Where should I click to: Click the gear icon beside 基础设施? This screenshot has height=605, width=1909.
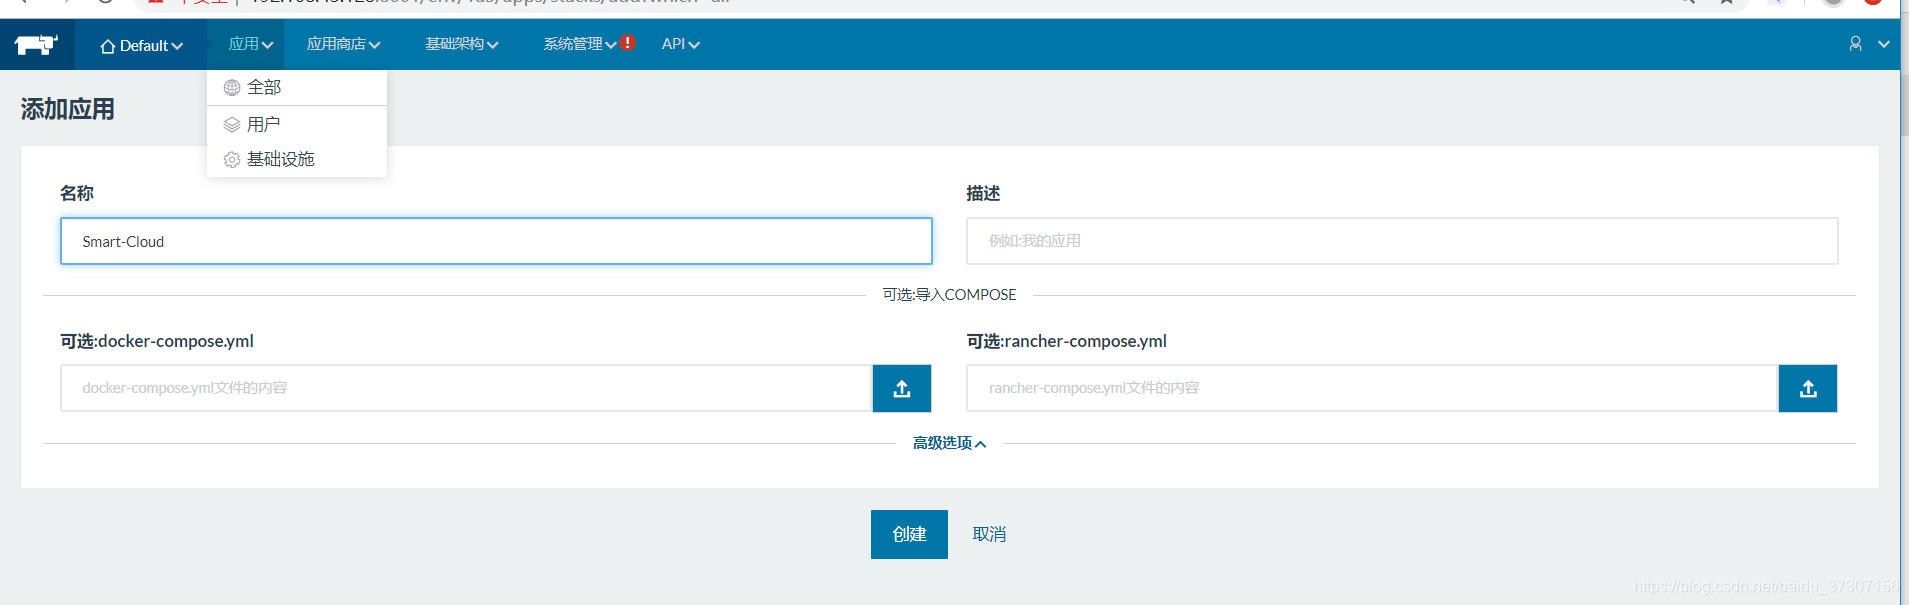coord(232,160)
